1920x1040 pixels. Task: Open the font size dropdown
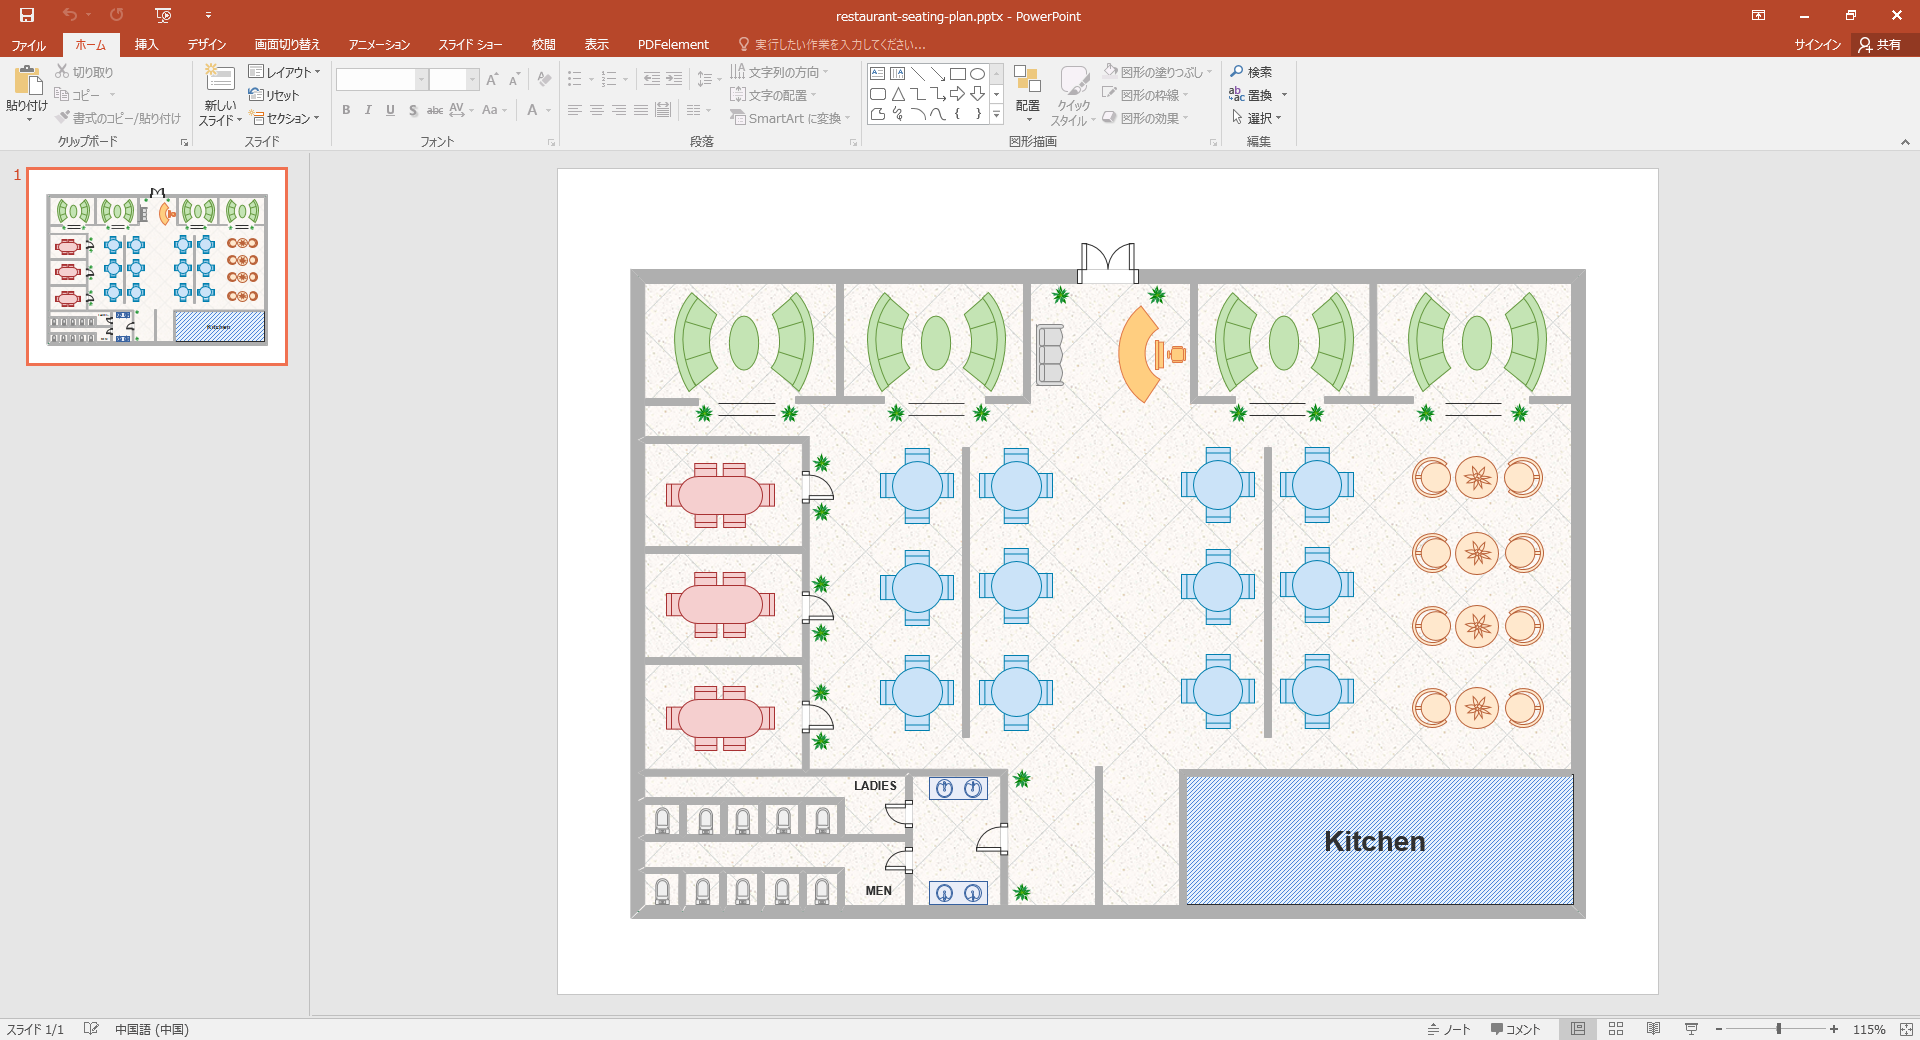tap(473, 79)
